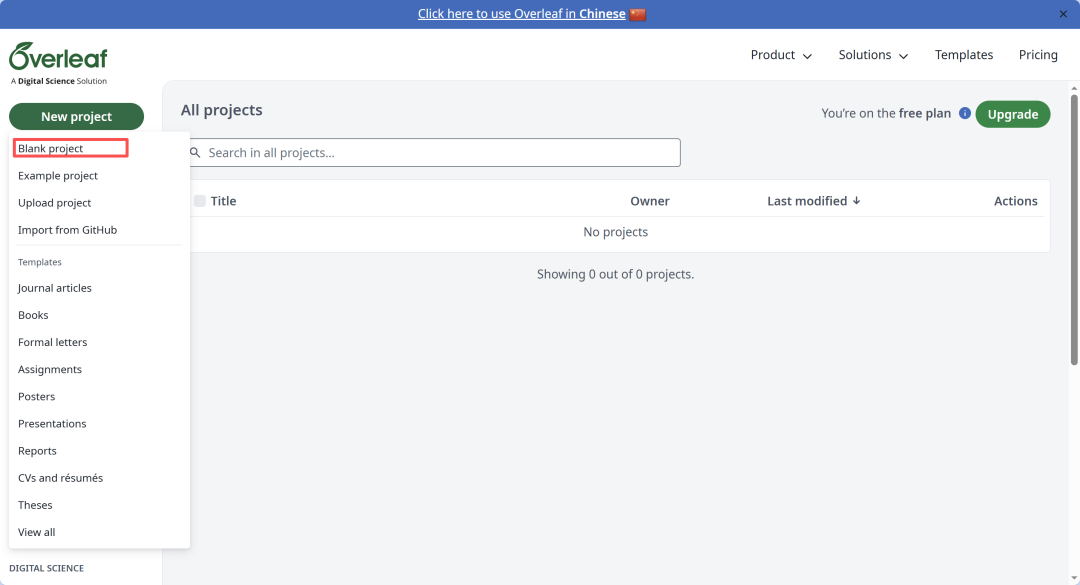Click the New project button

(x=76, y=117)
